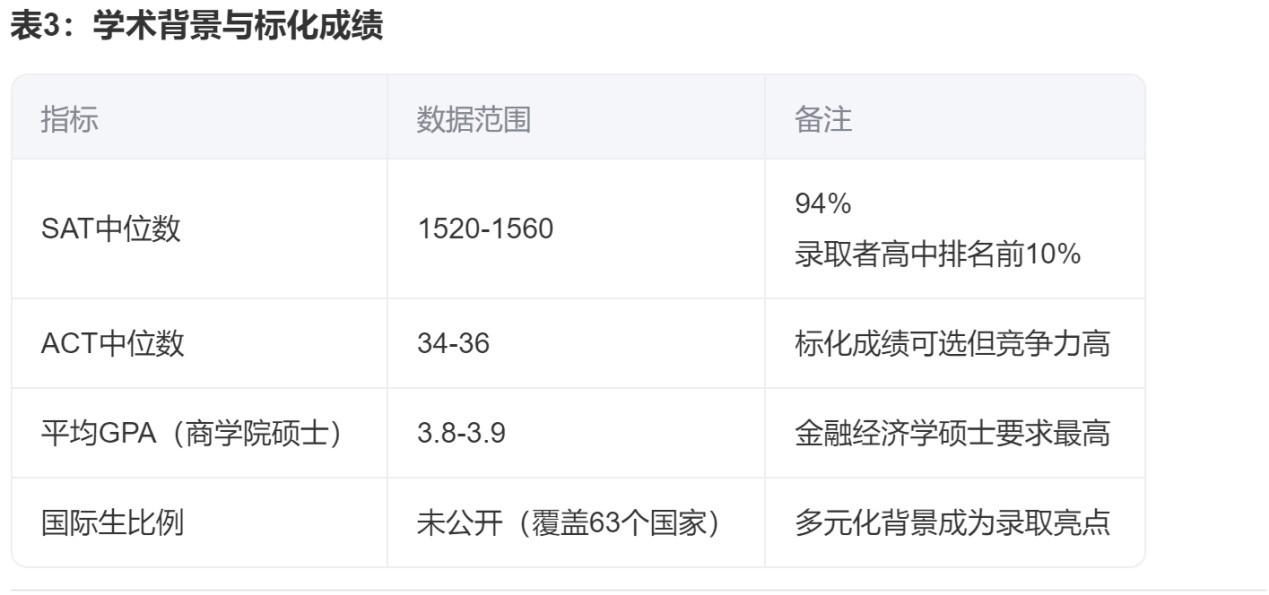This screenshot has width=1269, height=595.
Task: Select the '指标' column header
Action: coord(69,120)
